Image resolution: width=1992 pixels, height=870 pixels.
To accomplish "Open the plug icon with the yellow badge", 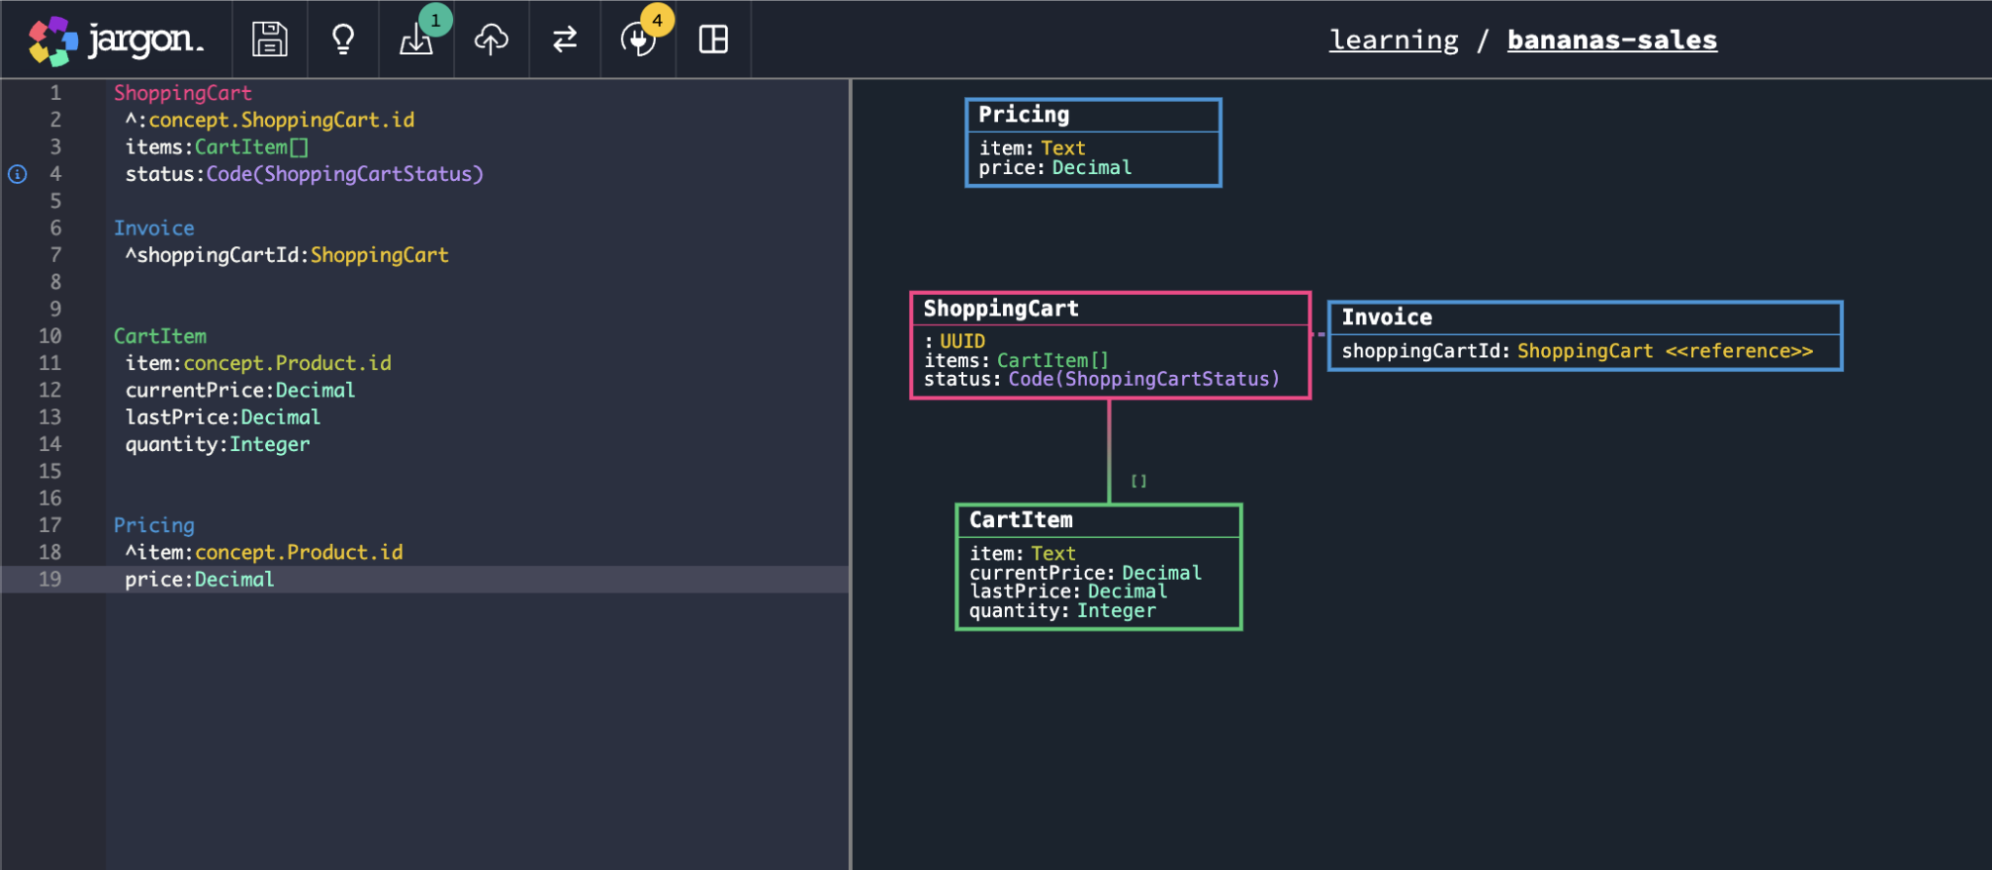I will click(638, 40).
